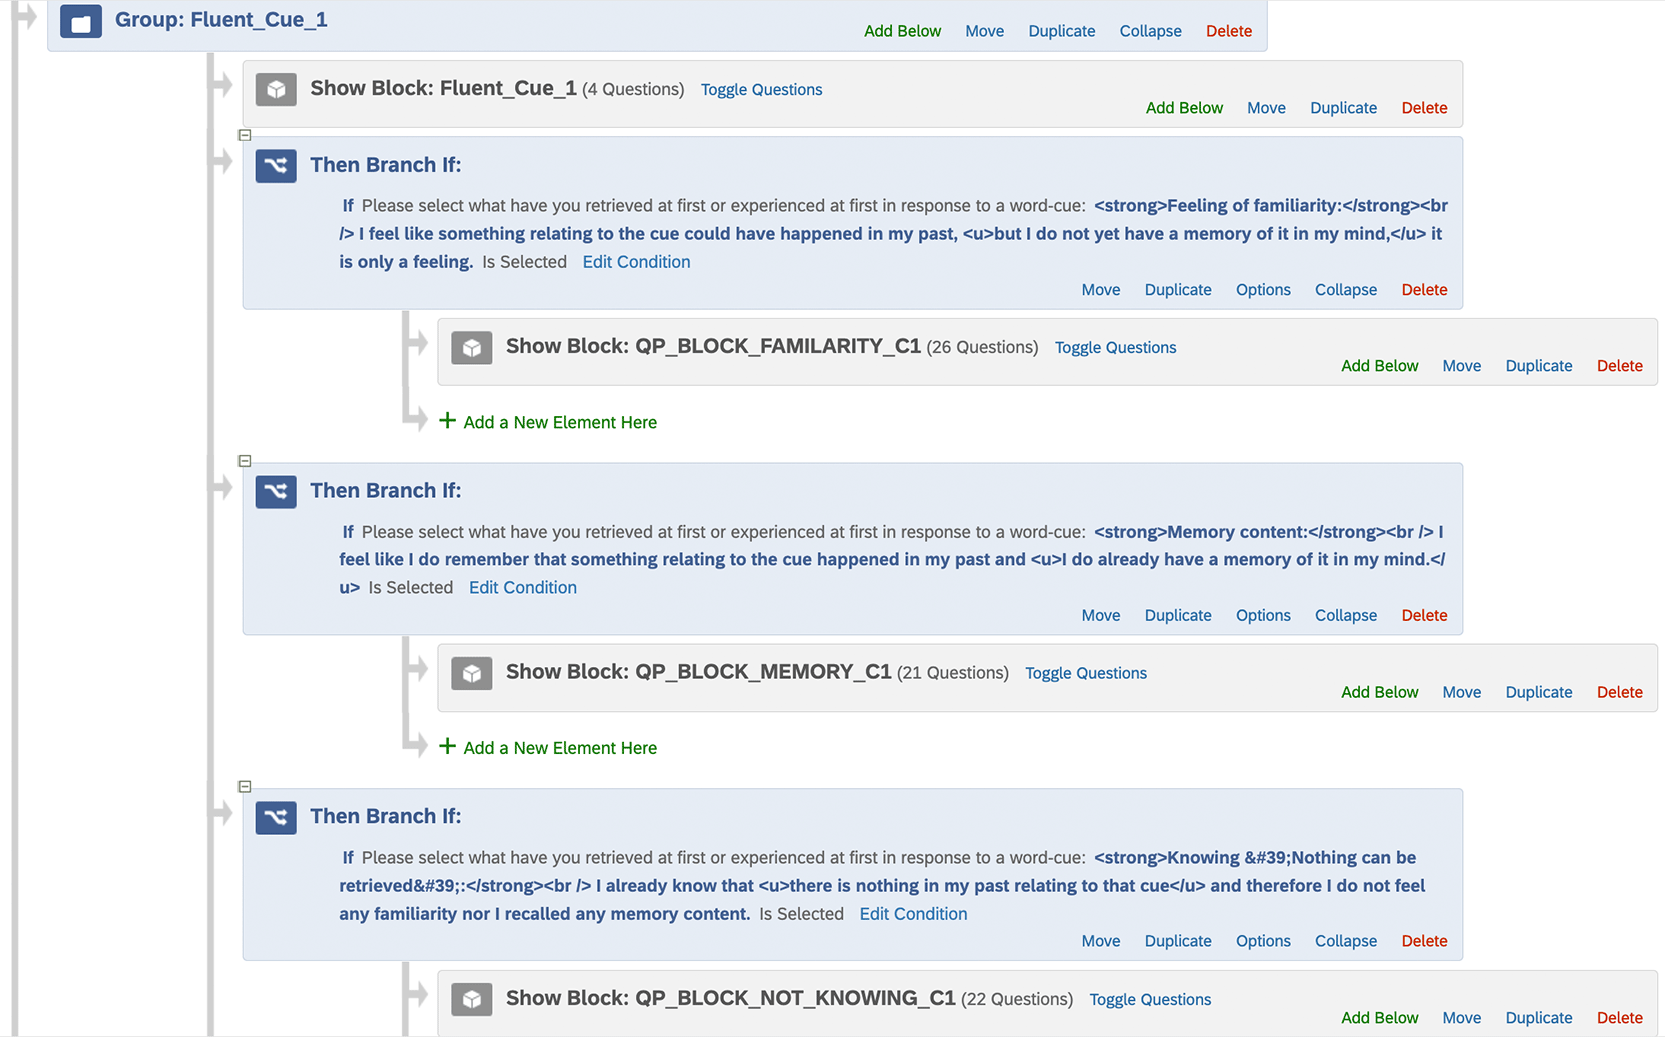Collapse the Feeling of familiarity branch with minus box
1665x1037 pixels.
pos(245,135)
